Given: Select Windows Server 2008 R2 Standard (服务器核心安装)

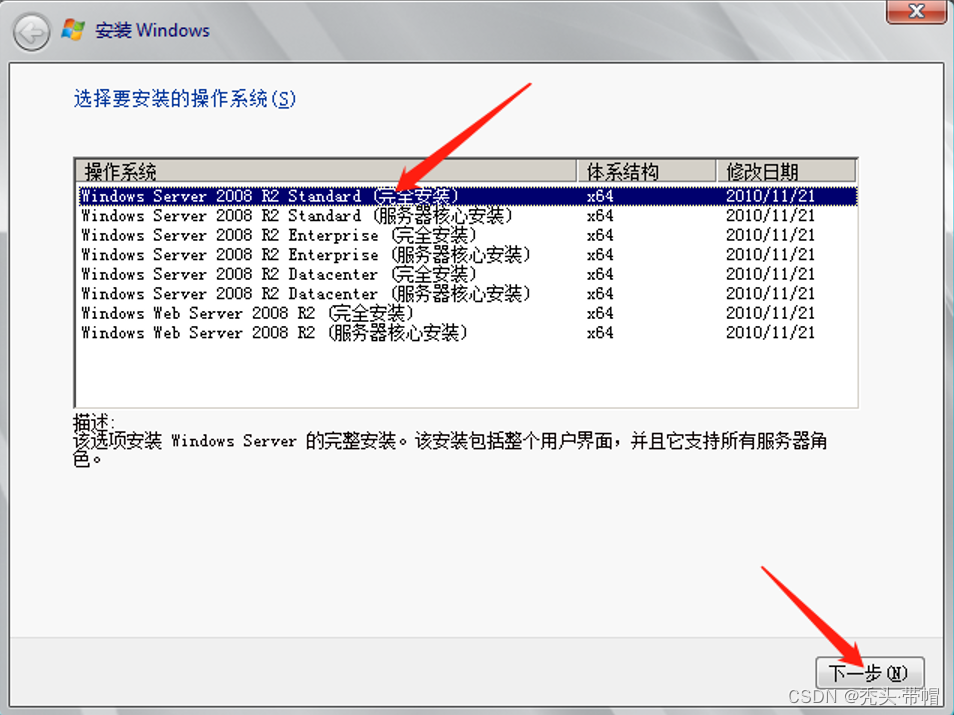Looking at the screenshot, I should 467,215.
